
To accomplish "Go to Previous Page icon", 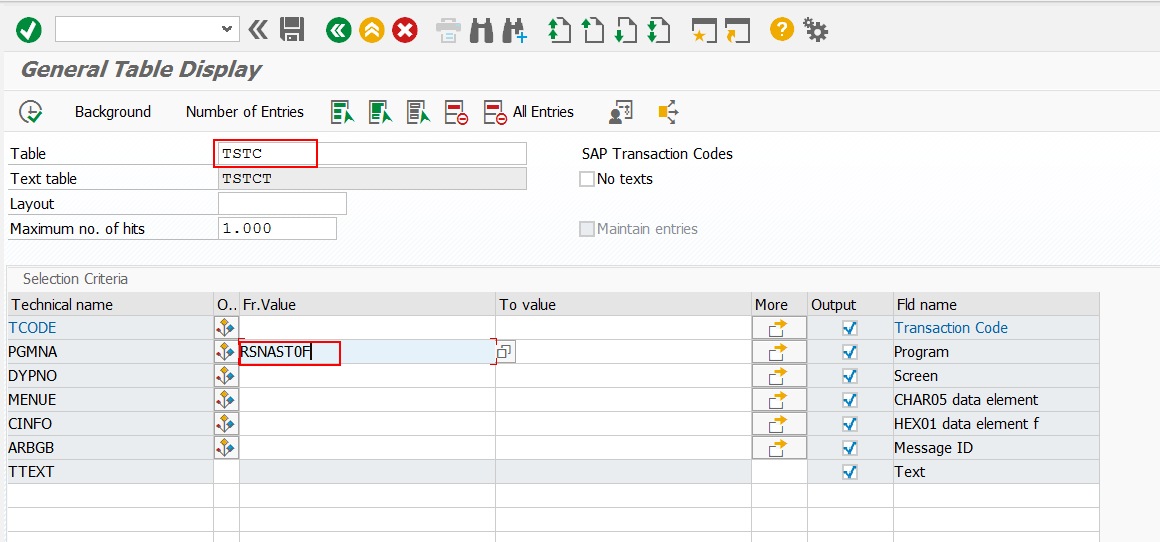I will (x=592, y=30).
